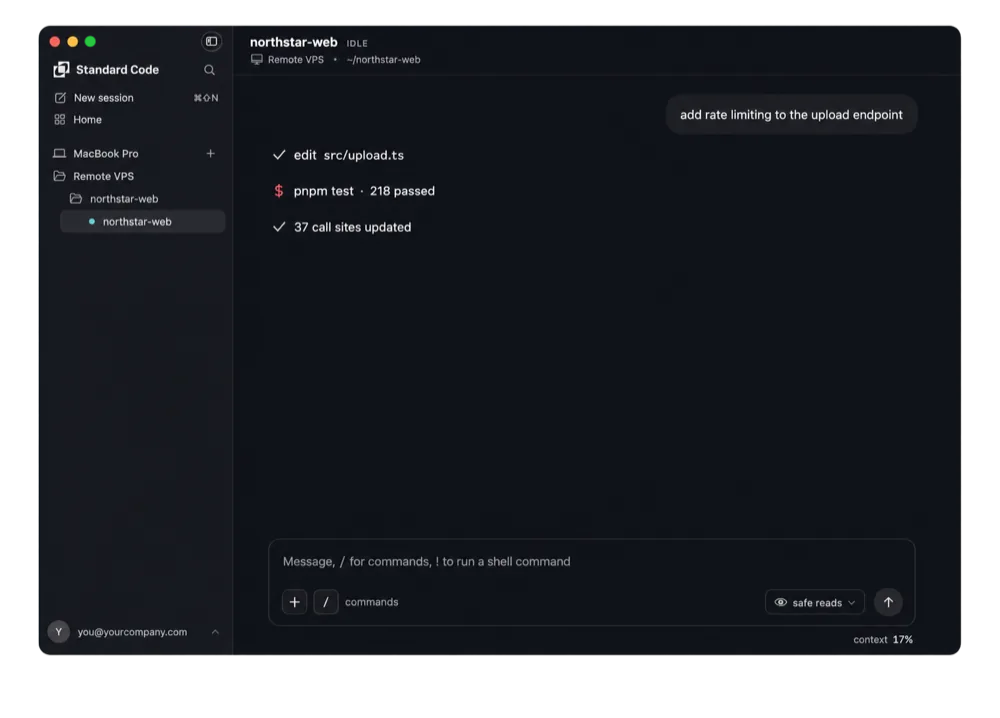Toggle the safe reads eye icon
1000x718 pixels.
[781, 603]
